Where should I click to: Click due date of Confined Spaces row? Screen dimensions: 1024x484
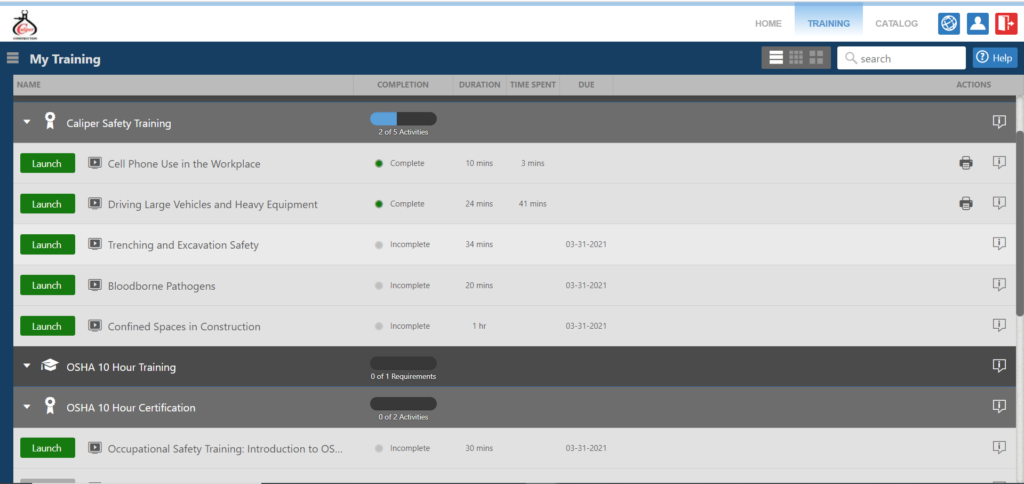click(x=586, y=326)
